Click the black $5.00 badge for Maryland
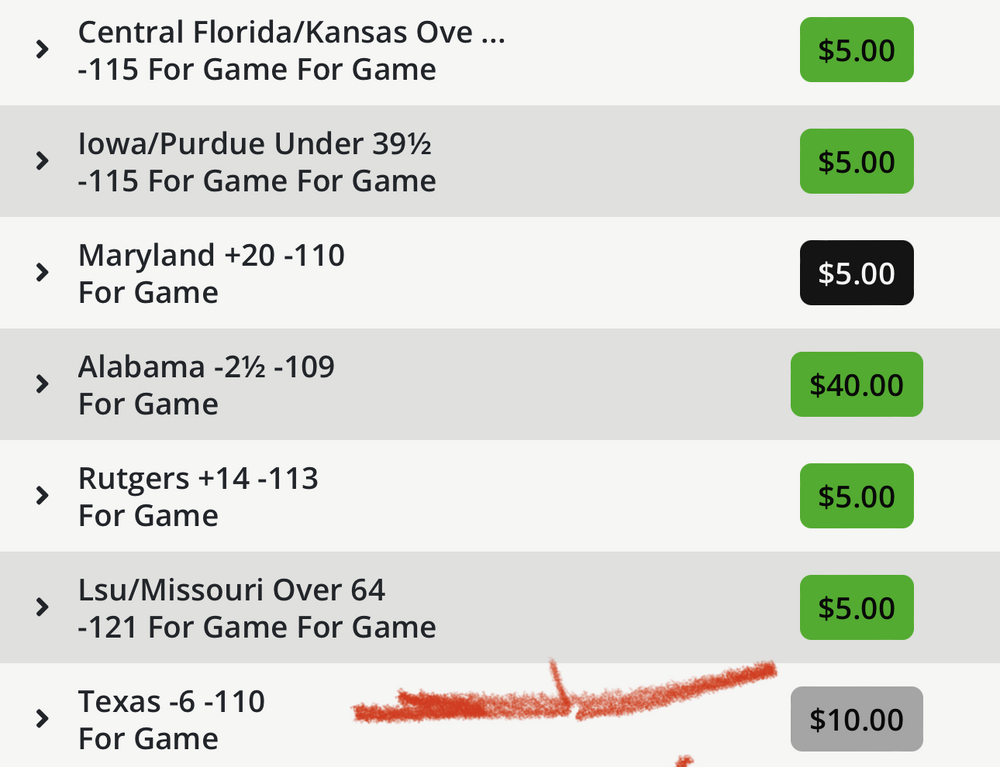 [x=856, y=273]
